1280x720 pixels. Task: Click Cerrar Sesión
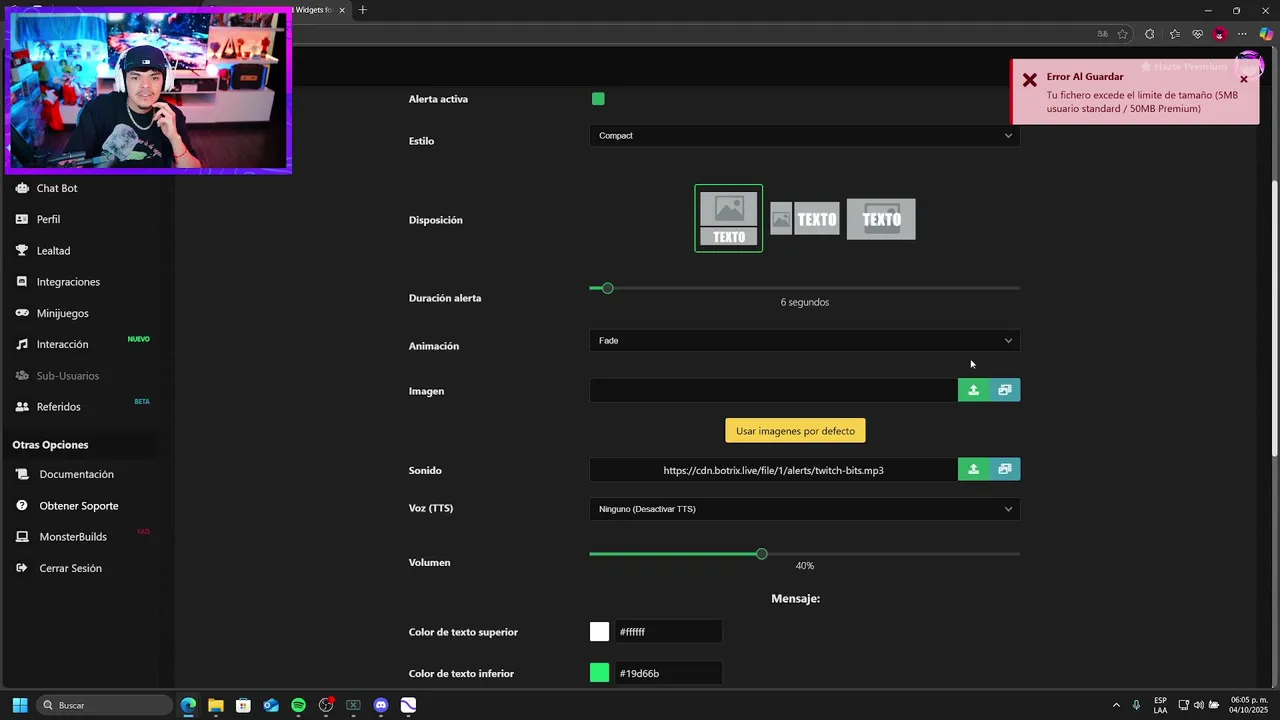(70, 568)
